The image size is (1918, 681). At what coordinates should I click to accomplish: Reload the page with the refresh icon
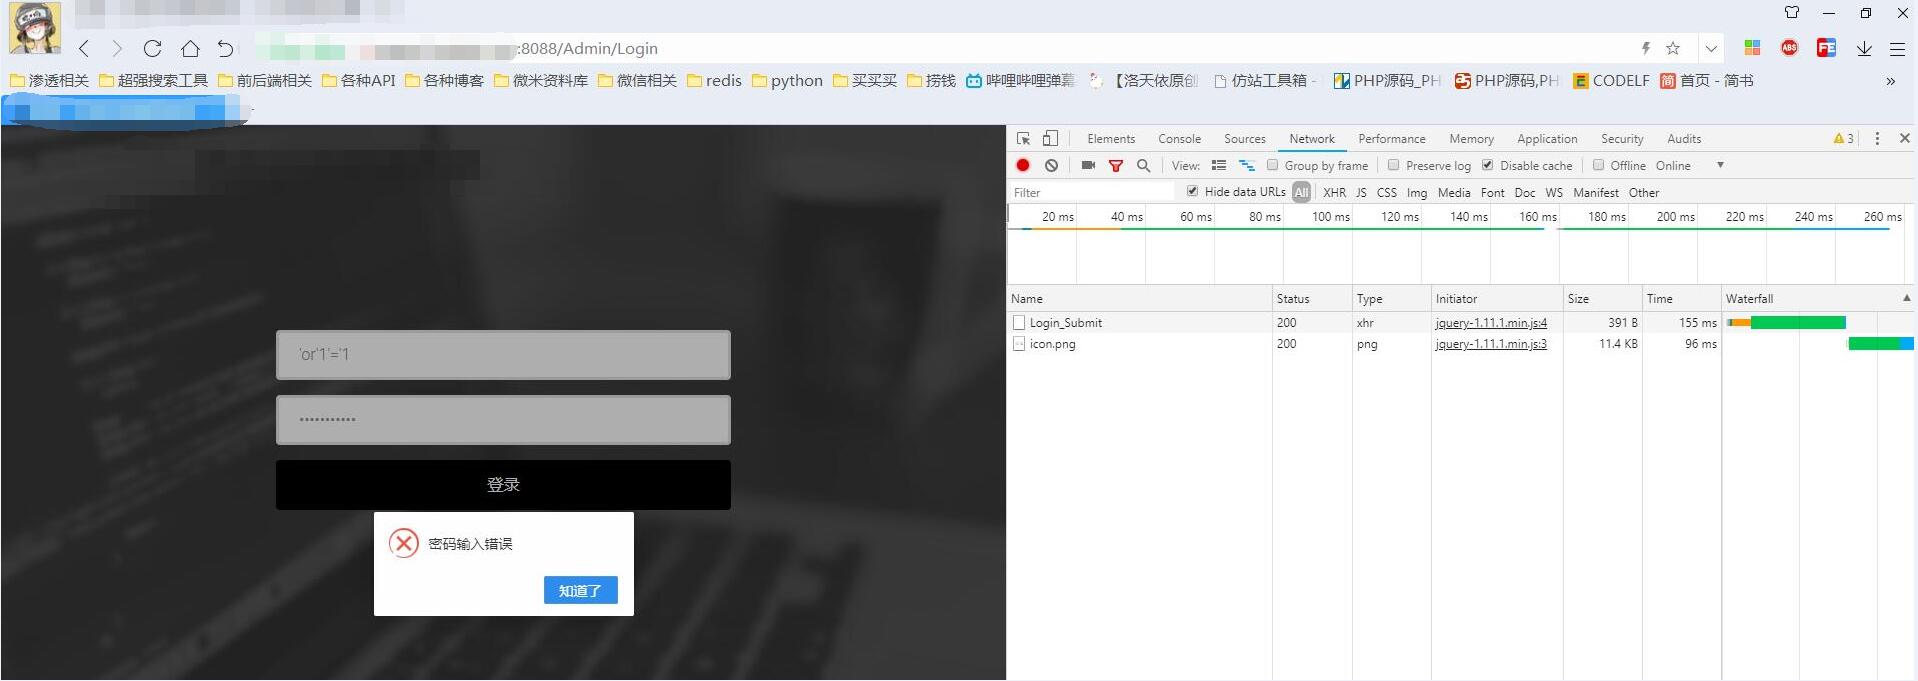[x=152, y=48]
